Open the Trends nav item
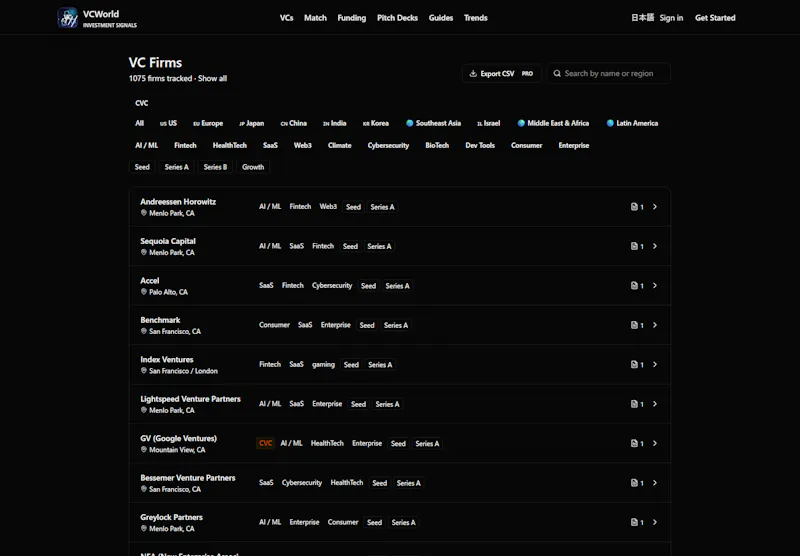The height and width of the screenshot is (556, 800). coord(476,18)
